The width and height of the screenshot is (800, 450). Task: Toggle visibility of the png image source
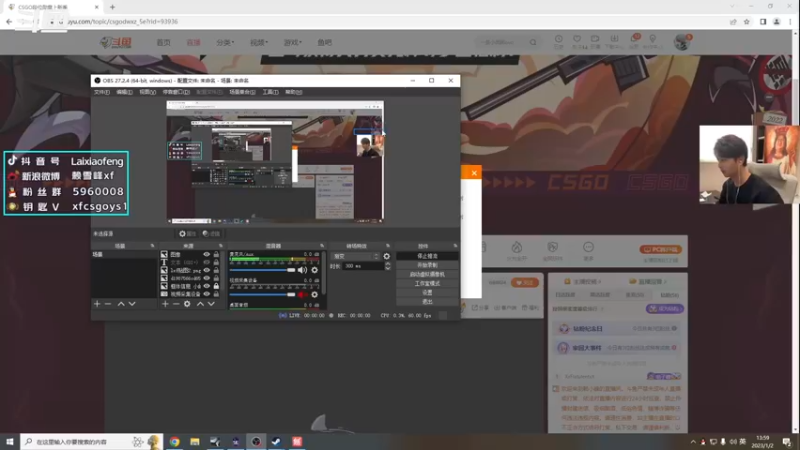(207, 270)
